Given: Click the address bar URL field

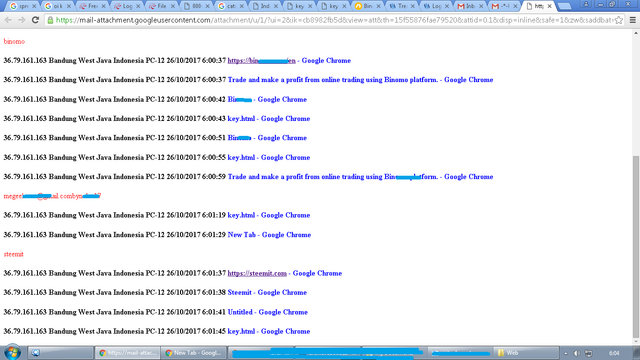Looking at the screenshot, I should pos(335,20).
